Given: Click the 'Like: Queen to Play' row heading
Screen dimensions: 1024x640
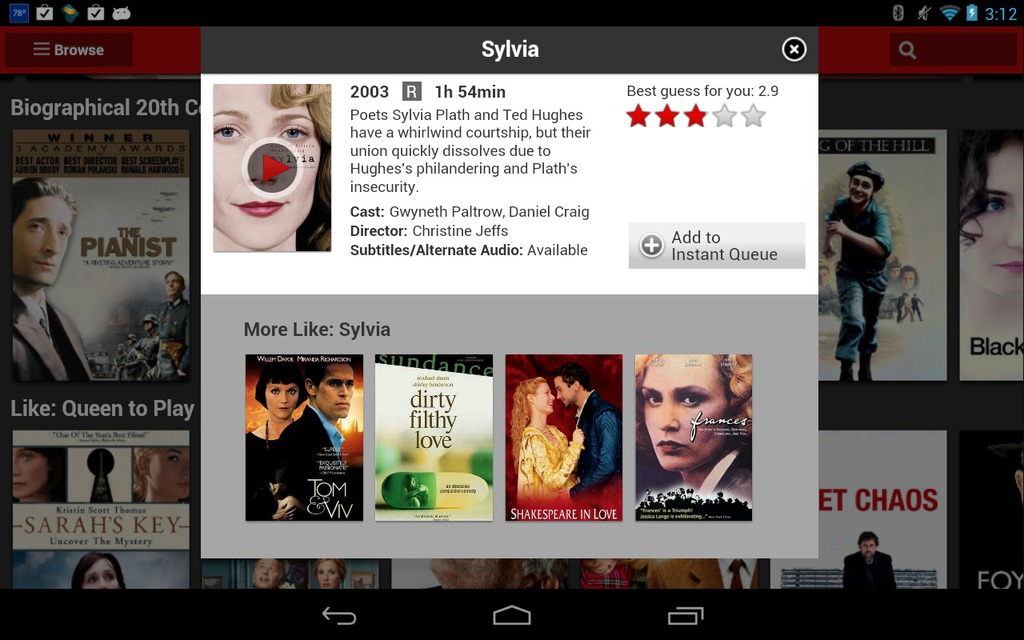Looking at the screenshot, I should (x=103, y=408).
